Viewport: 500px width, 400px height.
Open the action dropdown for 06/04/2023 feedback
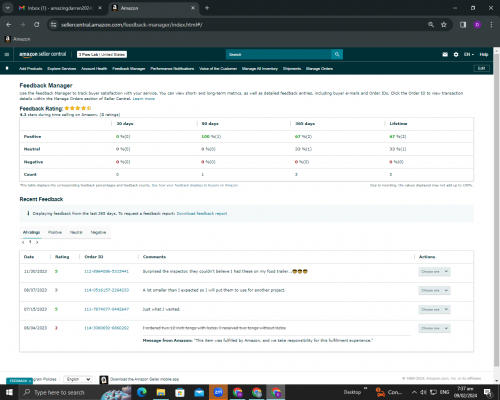pyautogui.click(x=434, y=328)
